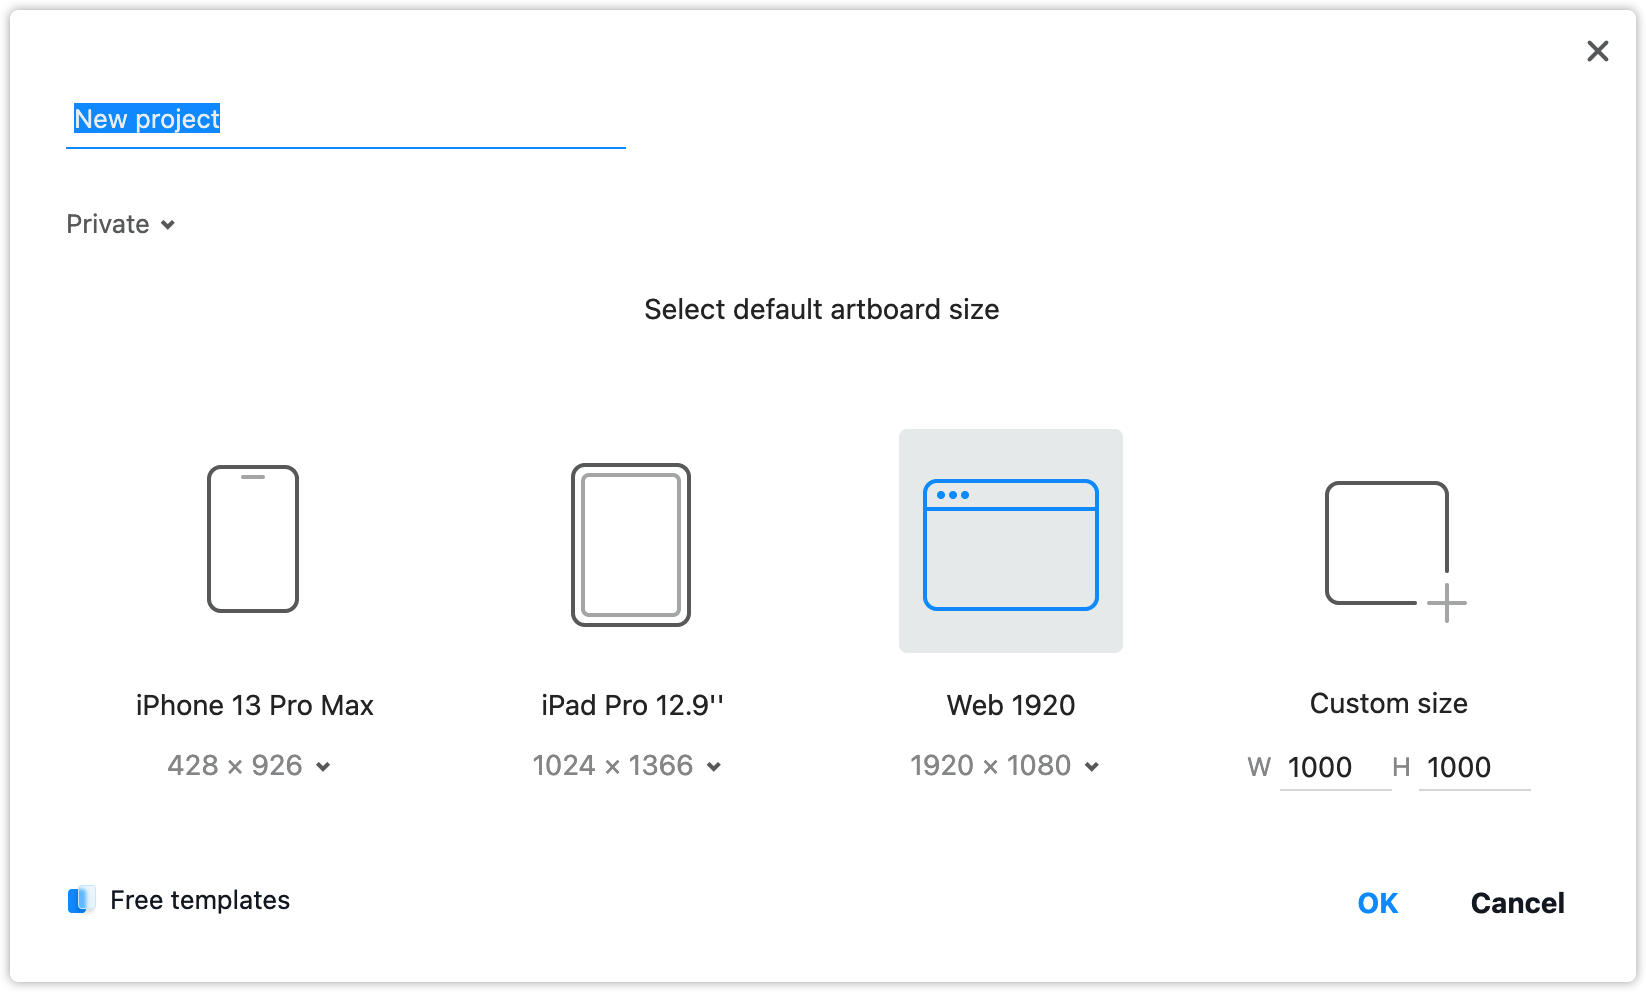Select the Custom size artboard icon
This screenshot has height=992, width=1646.
pos(1395,551)
